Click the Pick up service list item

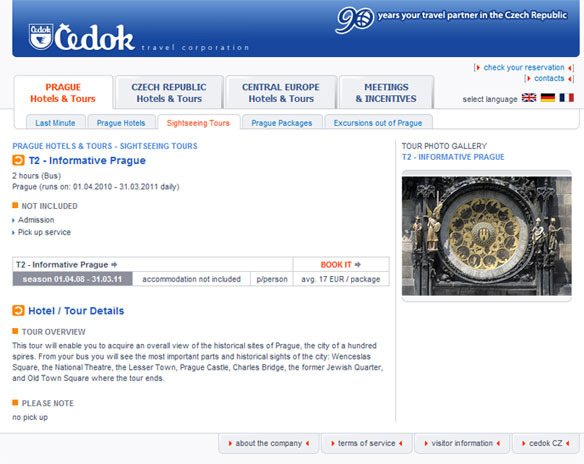point(44,232)
